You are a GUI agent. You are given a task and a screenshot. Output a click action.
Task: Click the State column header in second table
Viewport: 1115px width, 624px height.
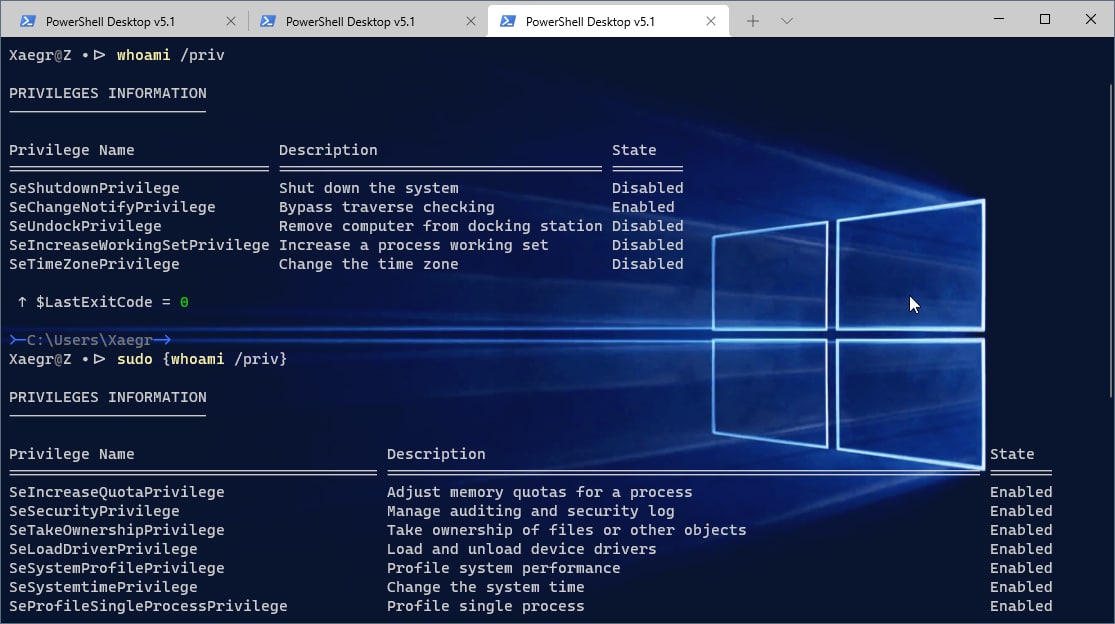[x=1012, y=454]
